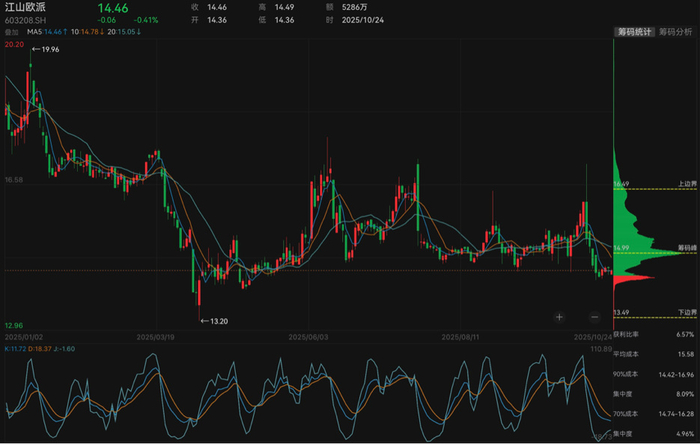This screenshot has height=444, width=700.
Task: Click the 2025/10/24 date axis label
Action: pyautogui.click(x=591, y=337)
